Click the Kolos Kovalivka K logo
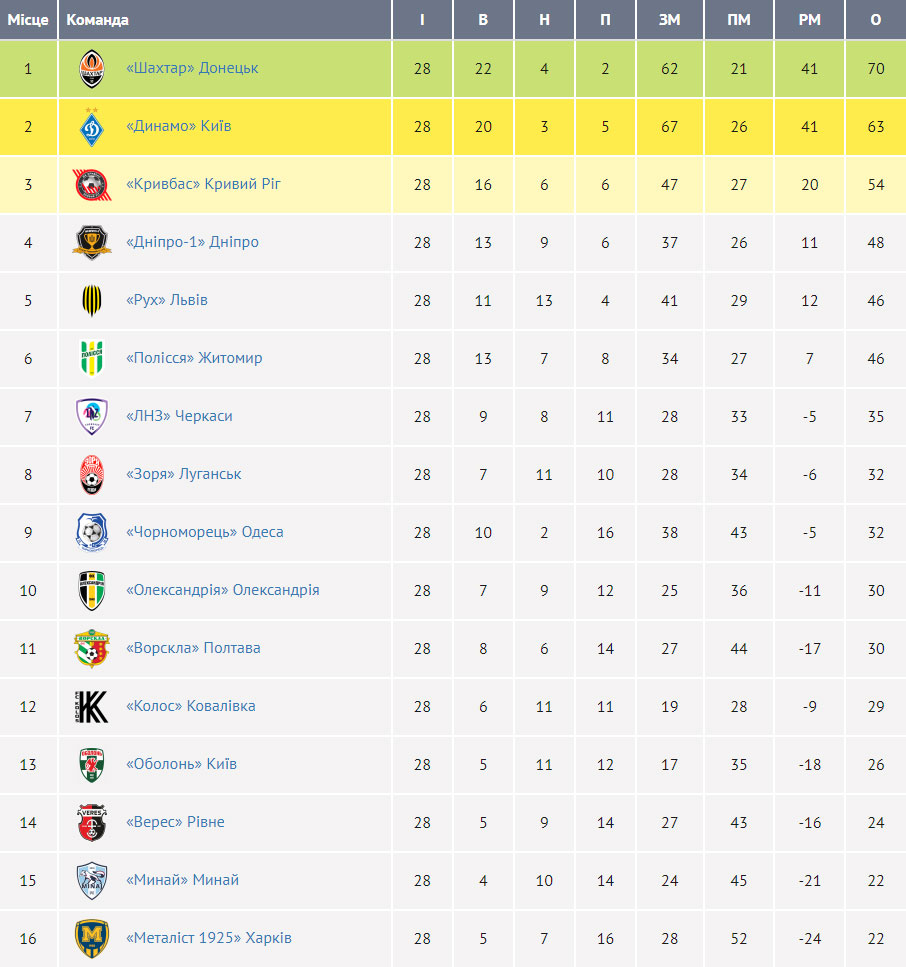Image resolution: width=906 pixels, height=967 pixels. coord(92,706)
